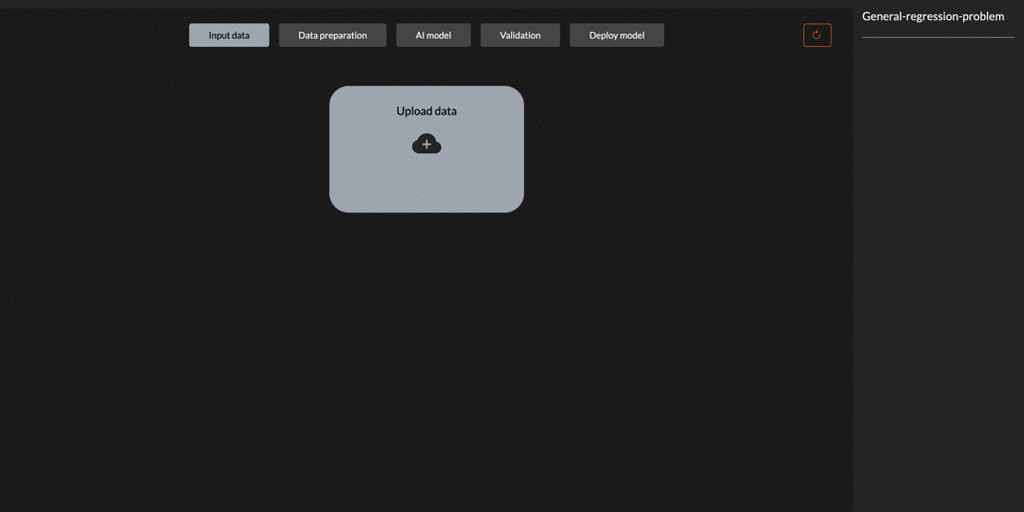This screenshot has height=512, width=1024.
Task: Select the Input data tab
Action: point(229,35)
